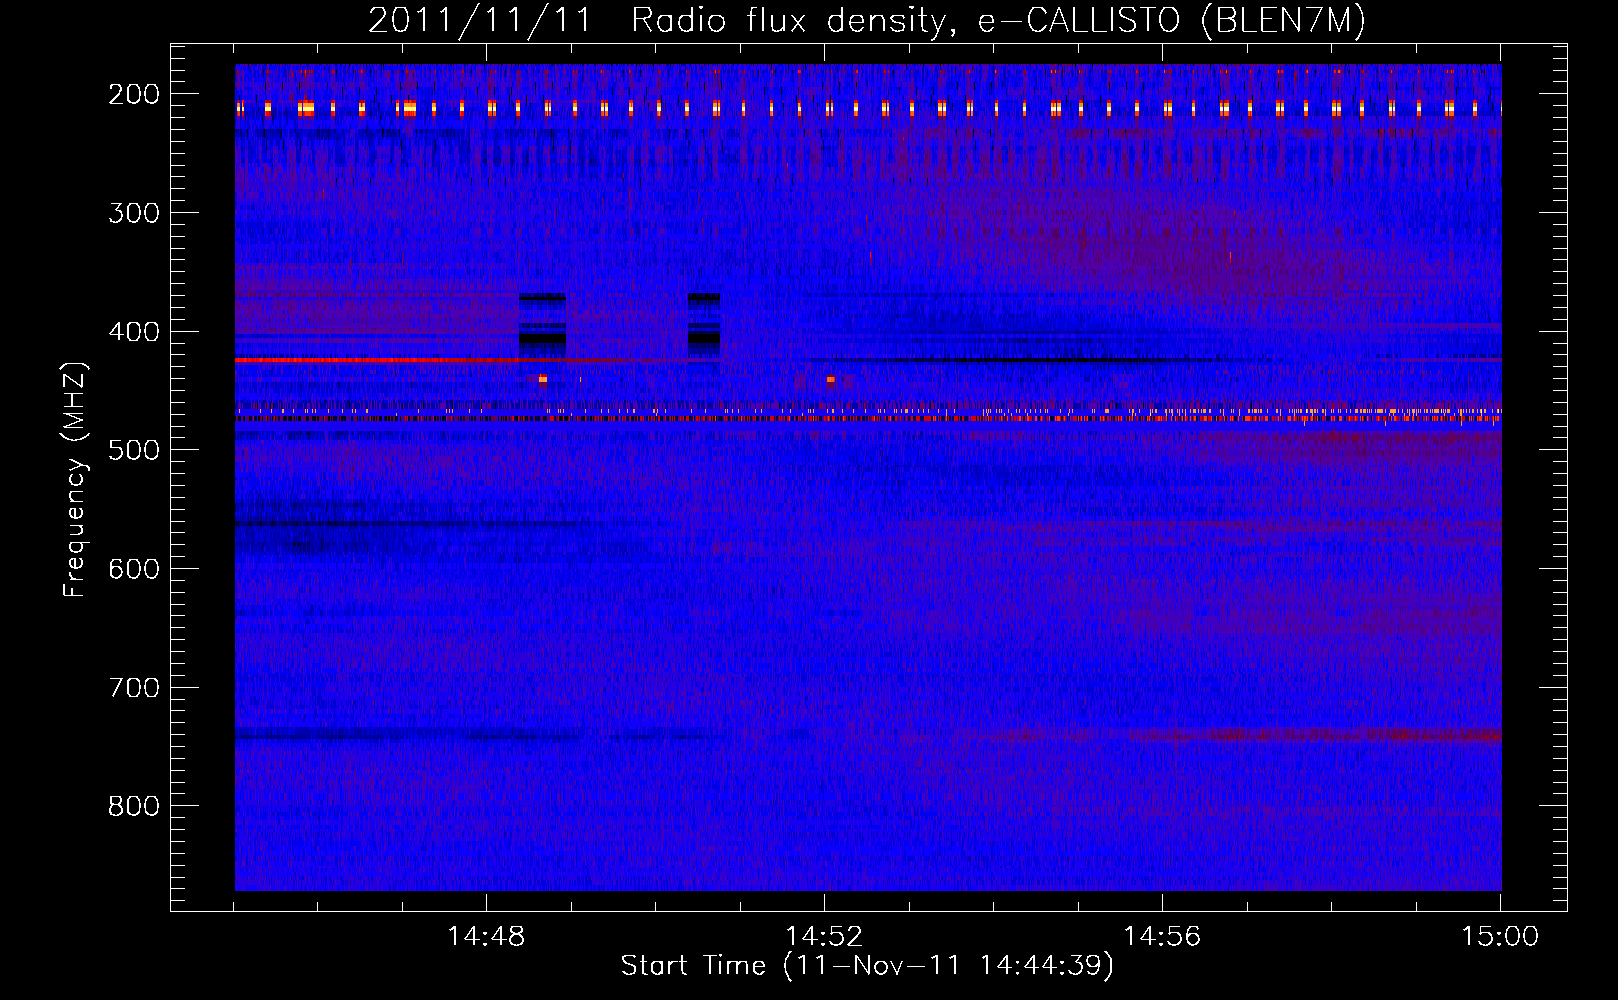Click the 500 frequency tick label
Image resolution: width=1618 pixels, height=1000 pixels.
134,450
